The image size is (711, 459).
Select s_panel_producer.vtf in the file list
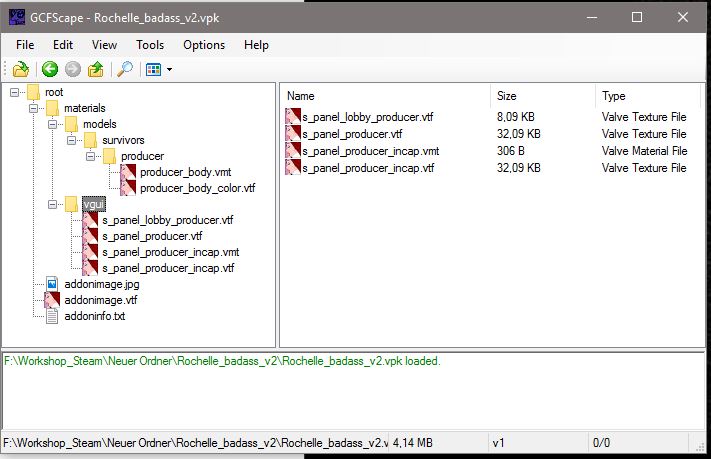(x=352, y=134)
